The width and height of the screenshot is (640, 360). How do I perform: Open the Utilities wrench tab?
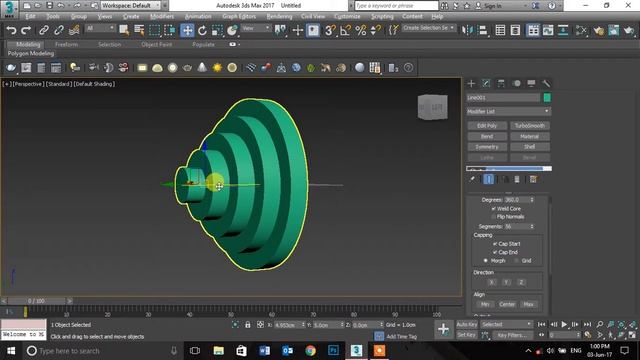coord(546,83)
